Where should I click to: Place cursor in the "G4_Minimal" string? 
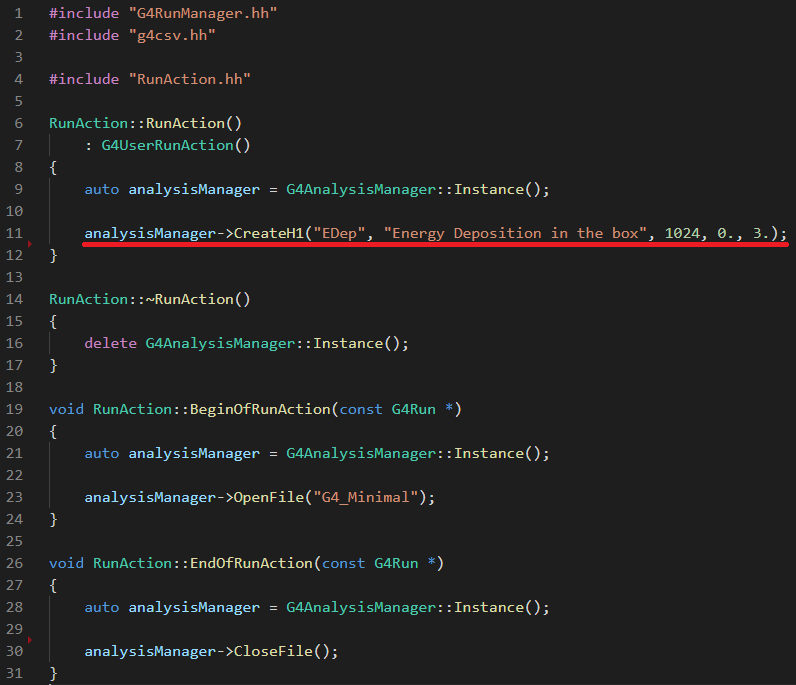(369, 497)
